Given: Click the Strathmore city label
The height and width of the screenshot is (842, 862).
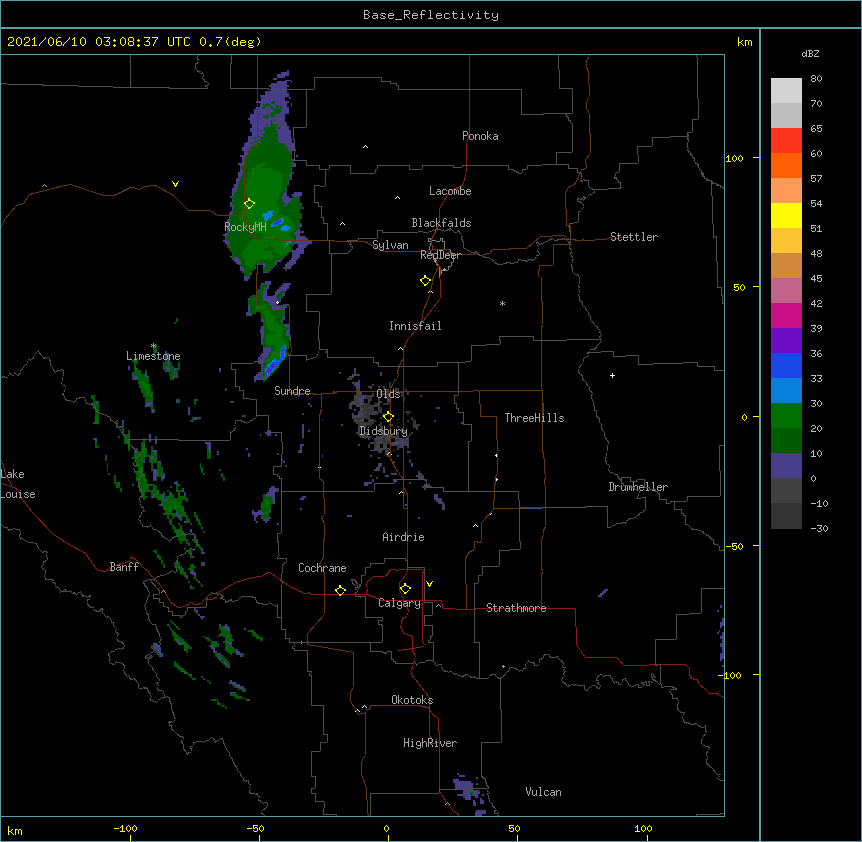Looking at the screenshot, I should click(x=516, y=608).
